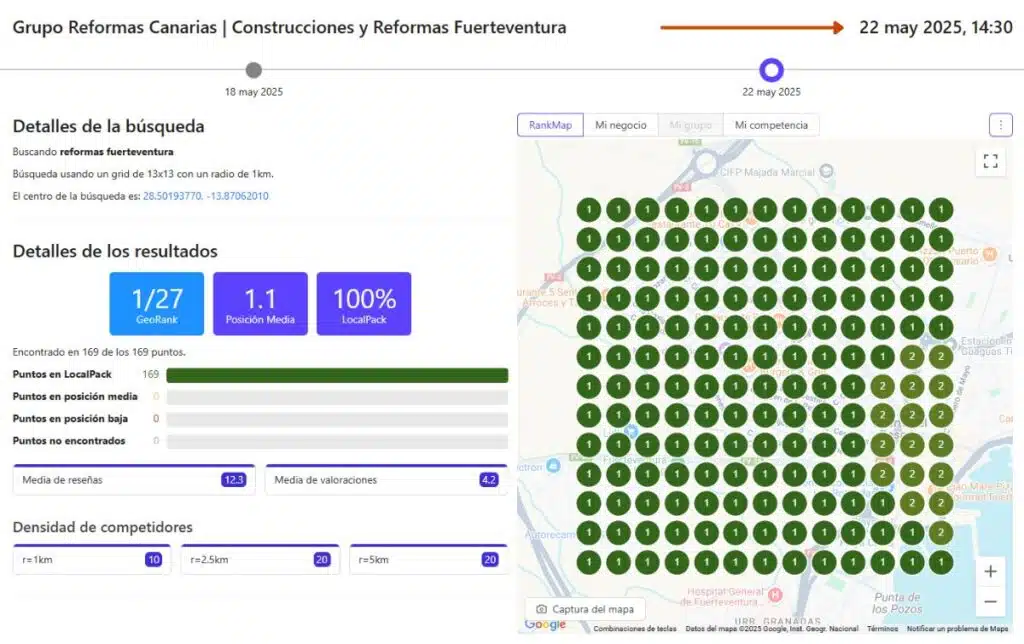The image size is (1024, 644).
Task: Select the 22 may 2025 timeline point
Action: pyautogui.click(x=771, y=70)
